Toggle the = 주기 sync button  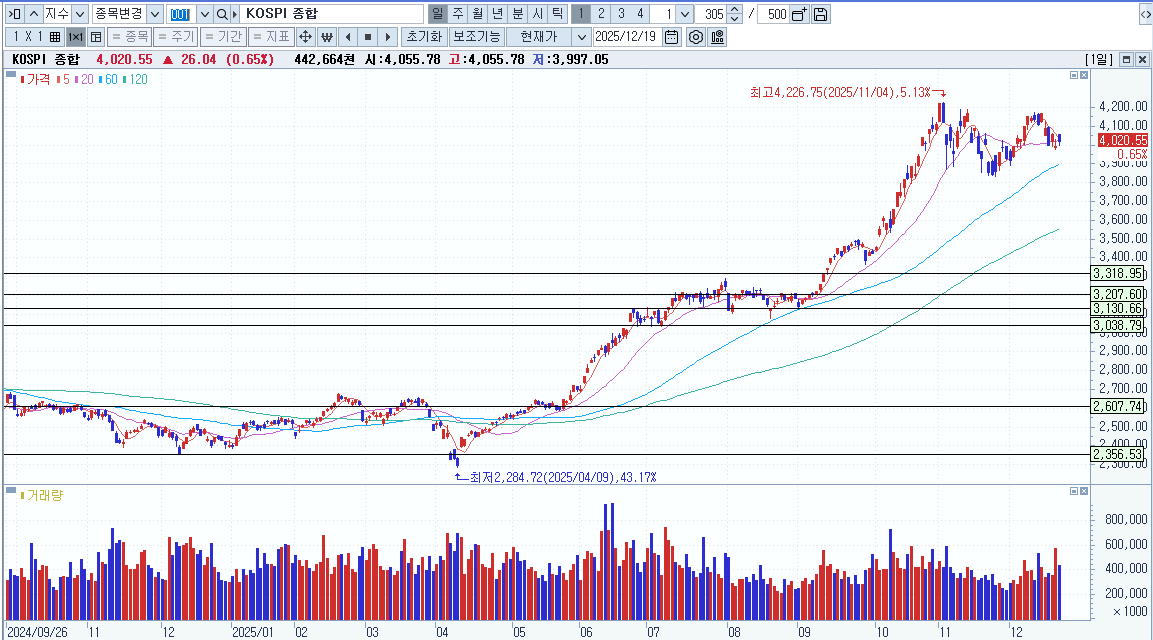176,37
